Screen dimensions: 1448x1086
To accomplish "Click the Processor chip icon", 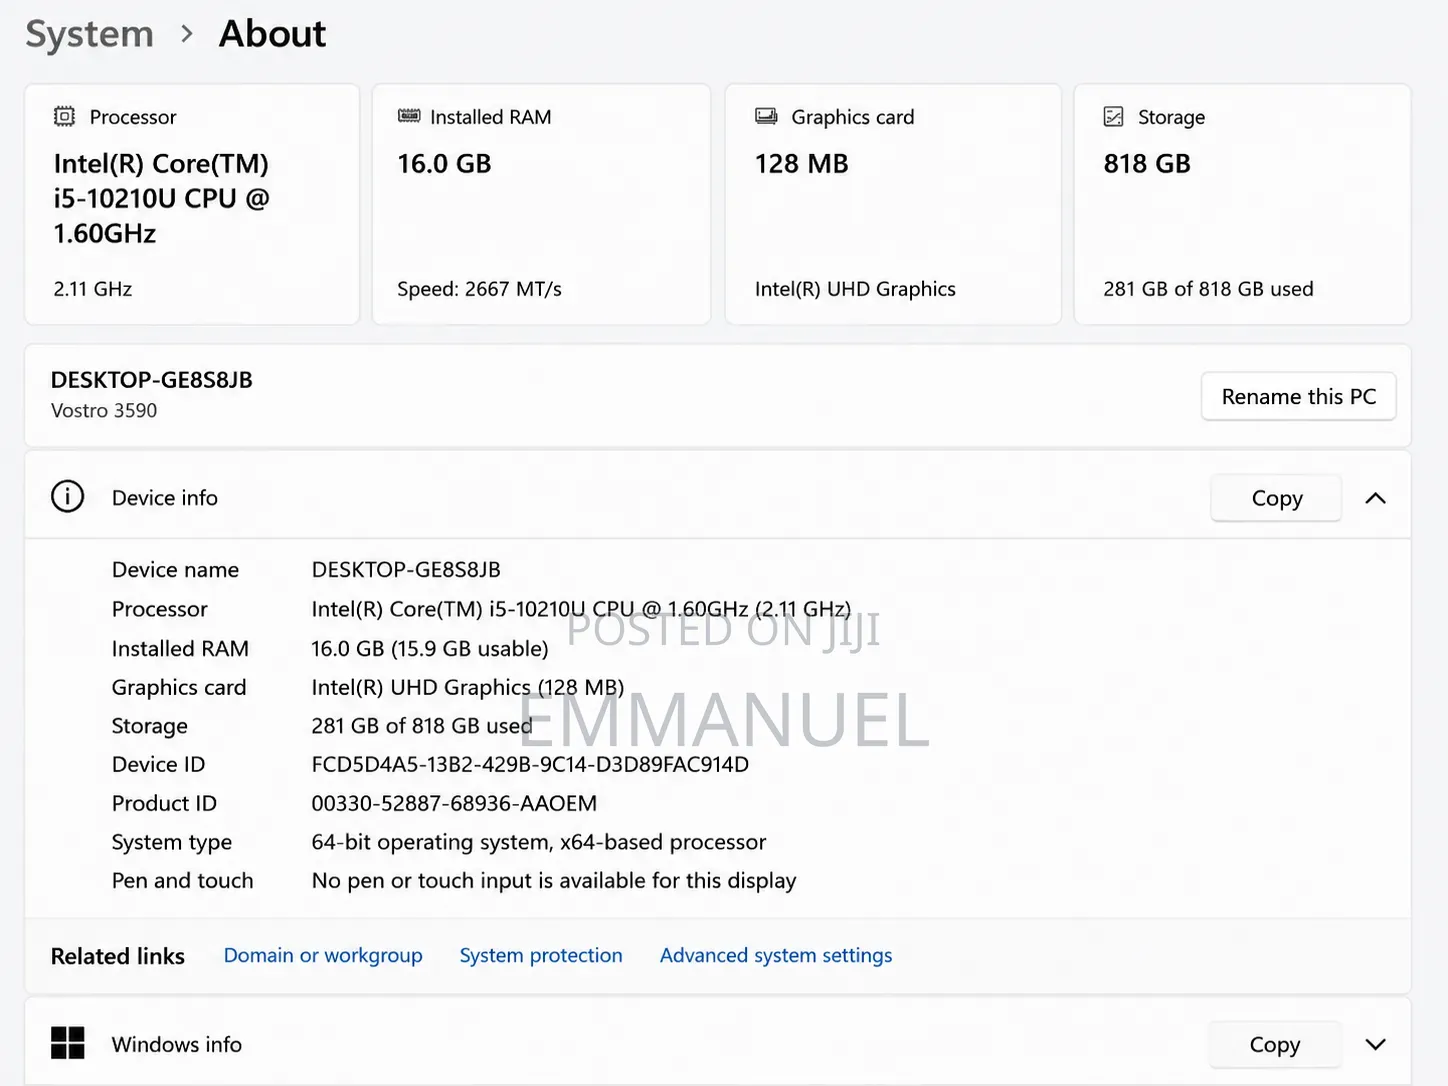I will [x=64, y=117].
